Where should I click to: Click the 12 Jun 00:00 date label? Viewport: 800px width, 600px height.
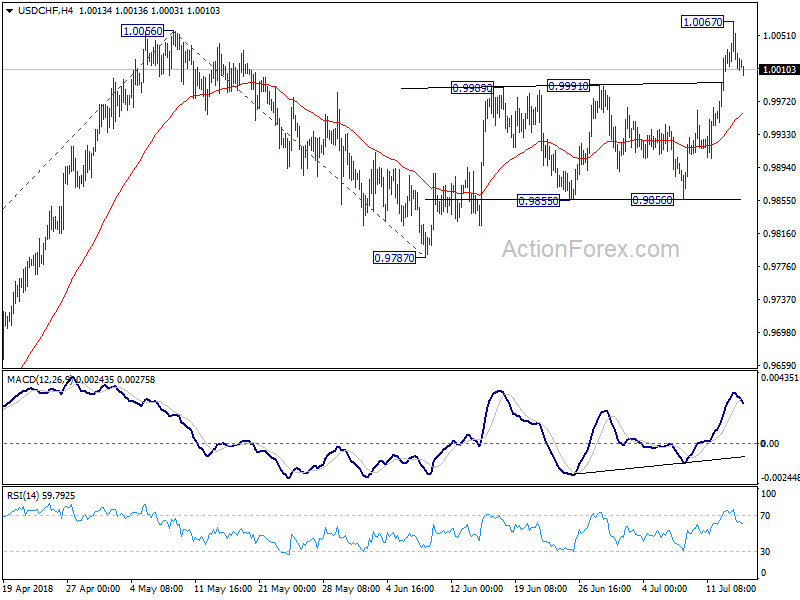477,589
